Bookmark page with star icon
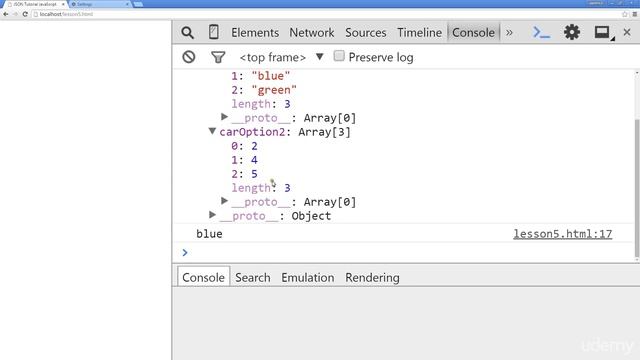 624,14
